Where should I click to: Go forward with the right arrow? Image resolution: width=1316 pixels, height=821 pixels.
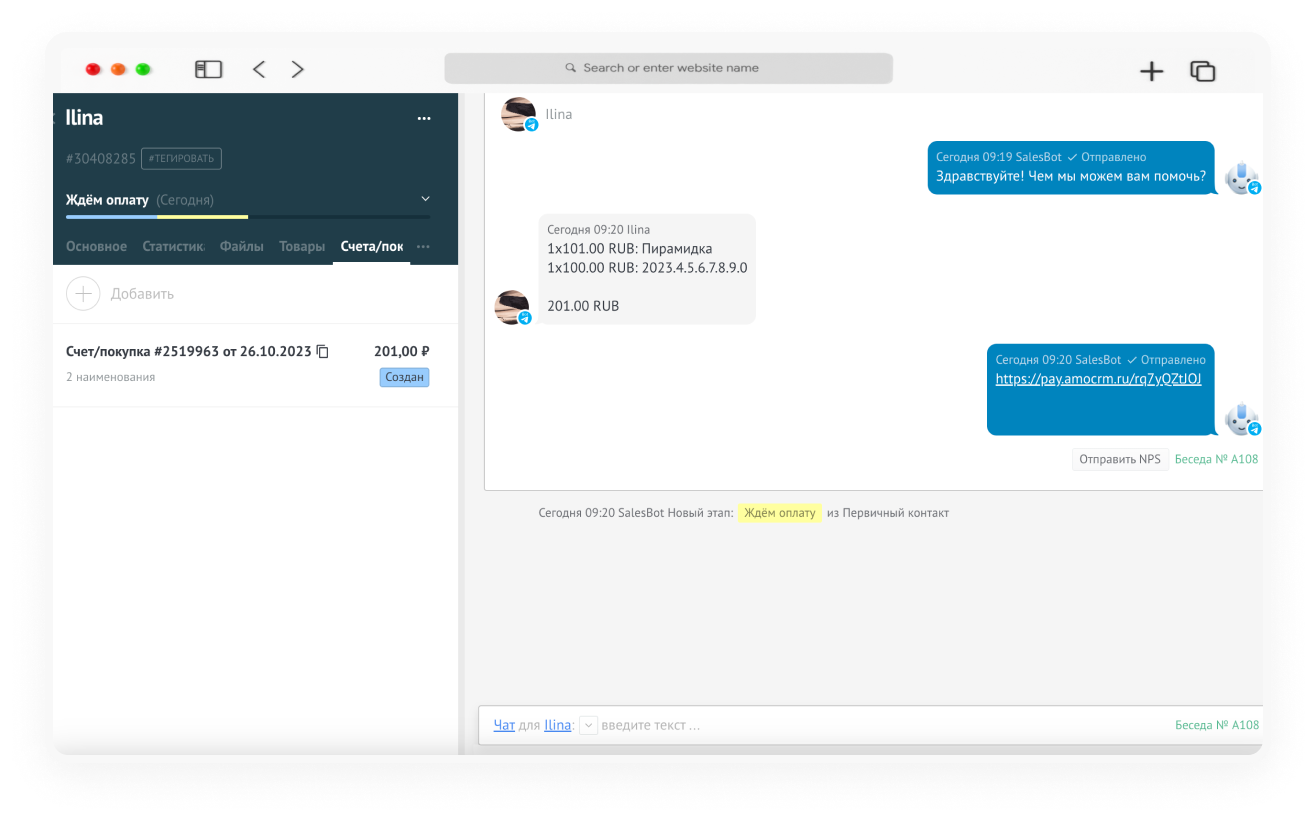(297, 69)
